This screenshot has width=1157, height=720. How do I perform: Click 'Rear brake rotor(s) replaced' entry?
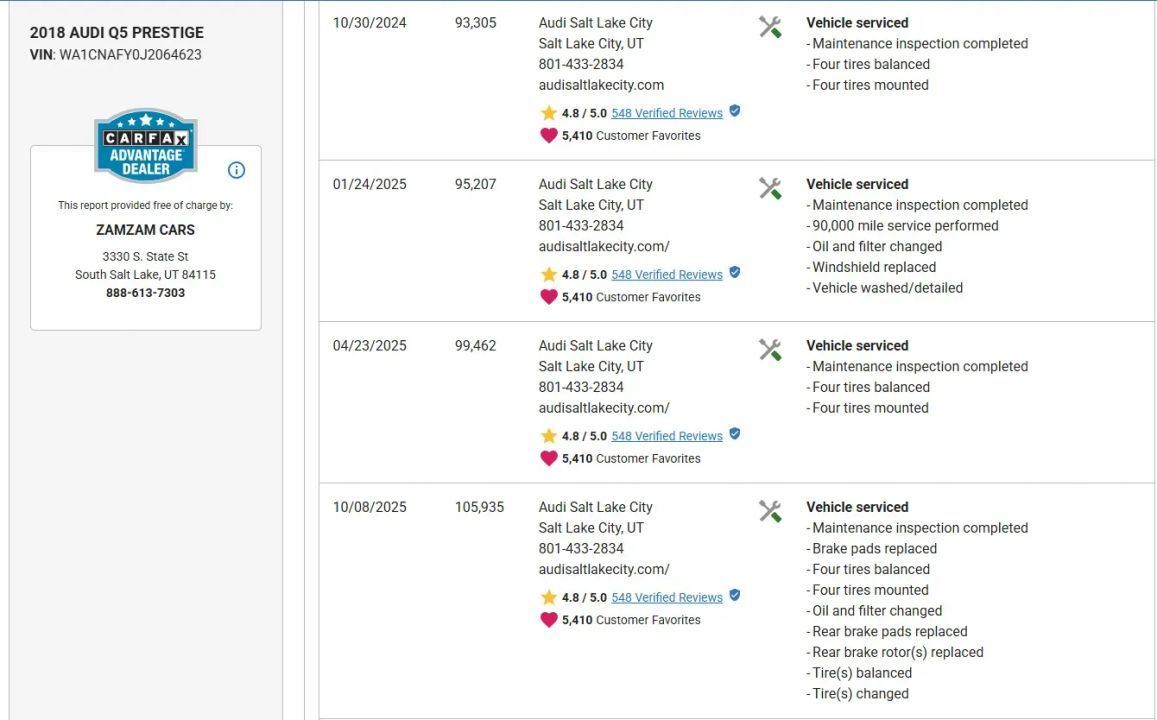click(895, 652)
